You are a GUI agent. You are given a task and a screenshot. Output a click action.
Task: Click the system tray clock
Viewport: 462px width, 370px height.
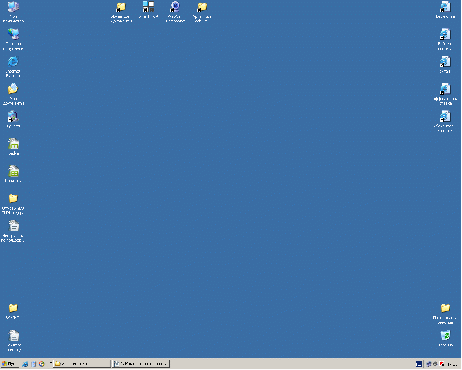453,364
